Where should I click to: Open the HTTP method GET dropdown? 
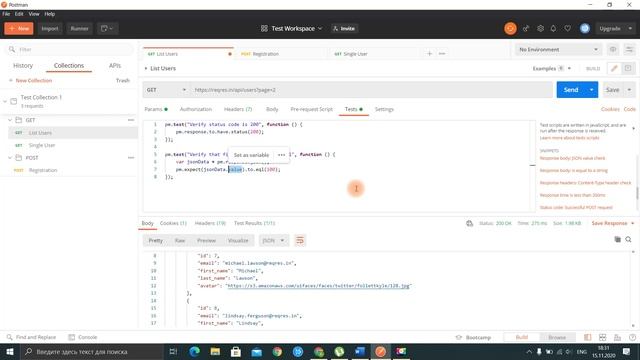click(166, 90)
